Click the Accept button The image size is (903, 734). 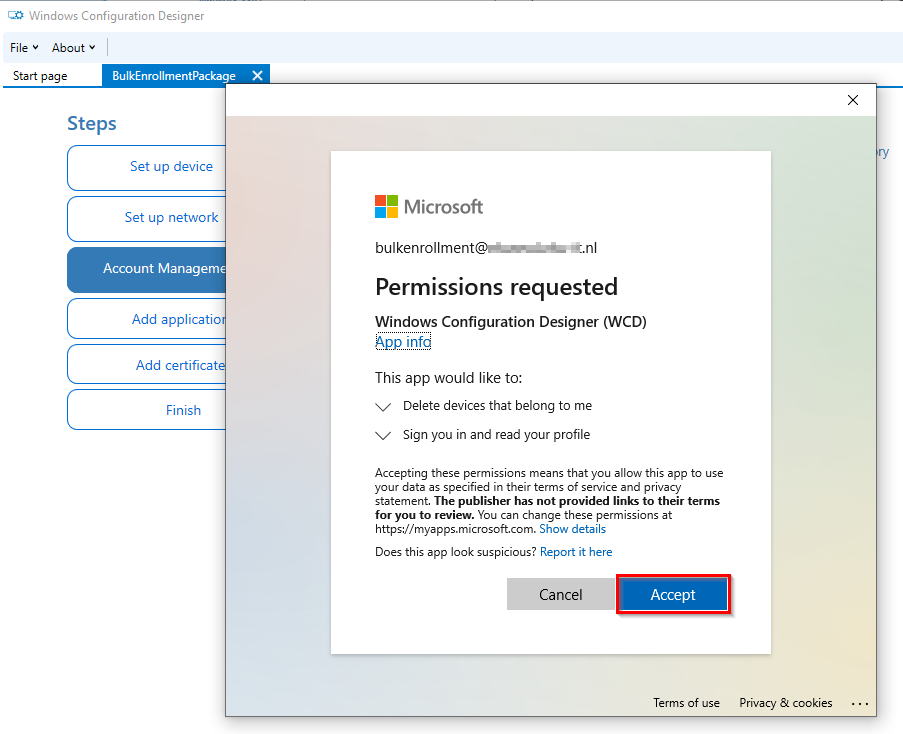[x=673, y=594]
